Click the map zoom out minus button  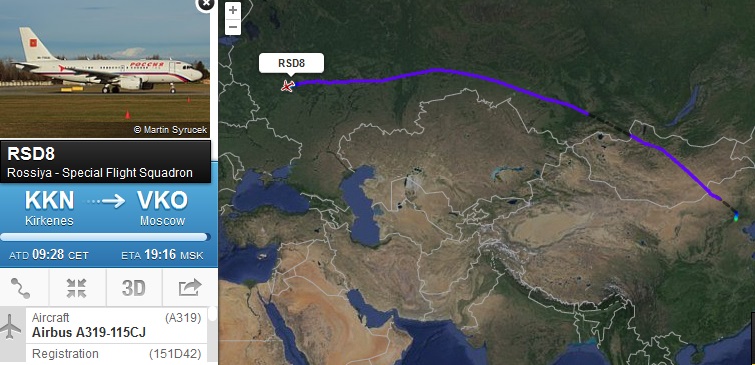(x=233, y=26)
